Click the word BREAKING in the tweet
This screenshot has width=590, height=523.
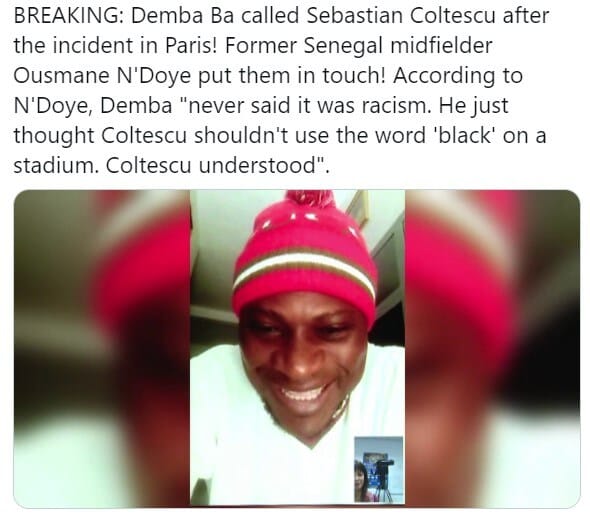[x=68, y=16]
